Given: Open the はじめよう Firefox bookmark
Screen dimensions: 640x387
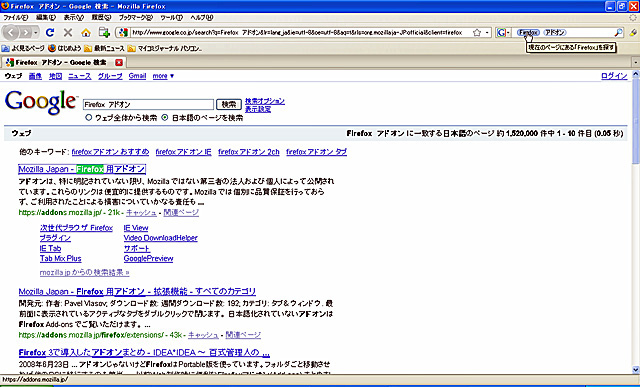Looking at the screenshot, I should [64, 48].
